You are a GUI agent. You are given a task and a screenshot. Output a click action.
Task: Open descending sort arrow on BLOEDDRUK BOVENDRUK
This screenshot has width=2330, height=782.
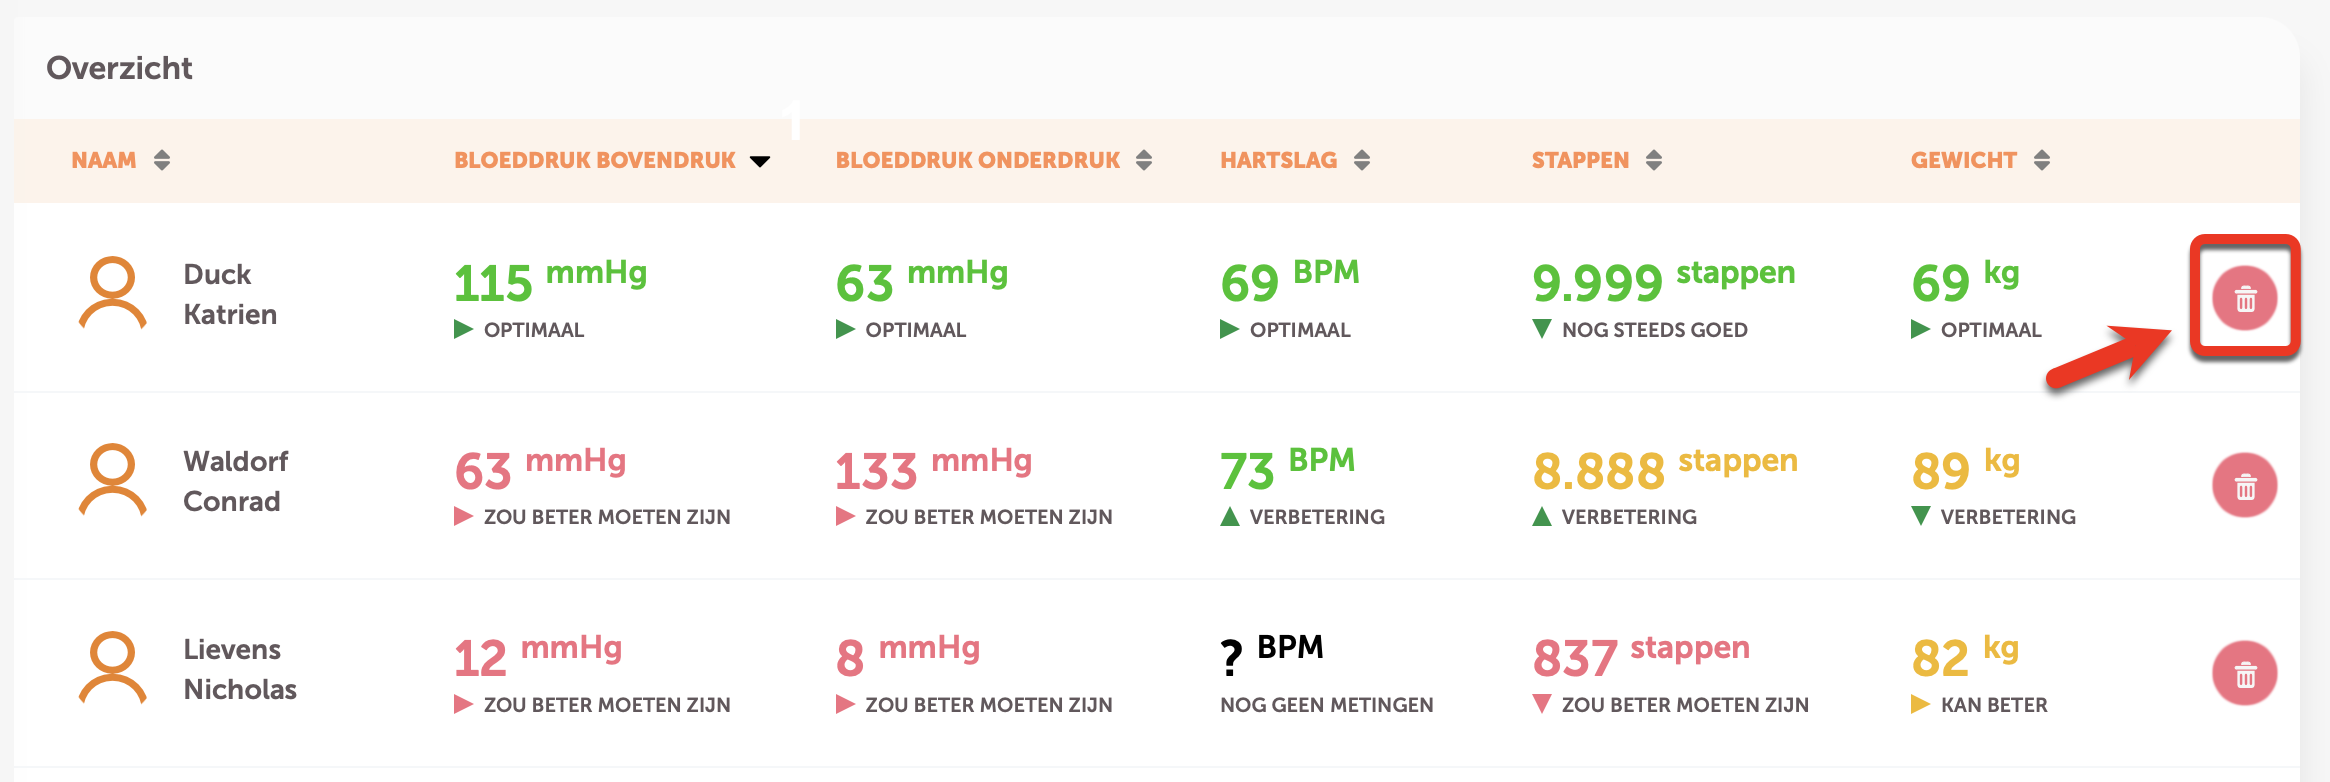point(761,160)
